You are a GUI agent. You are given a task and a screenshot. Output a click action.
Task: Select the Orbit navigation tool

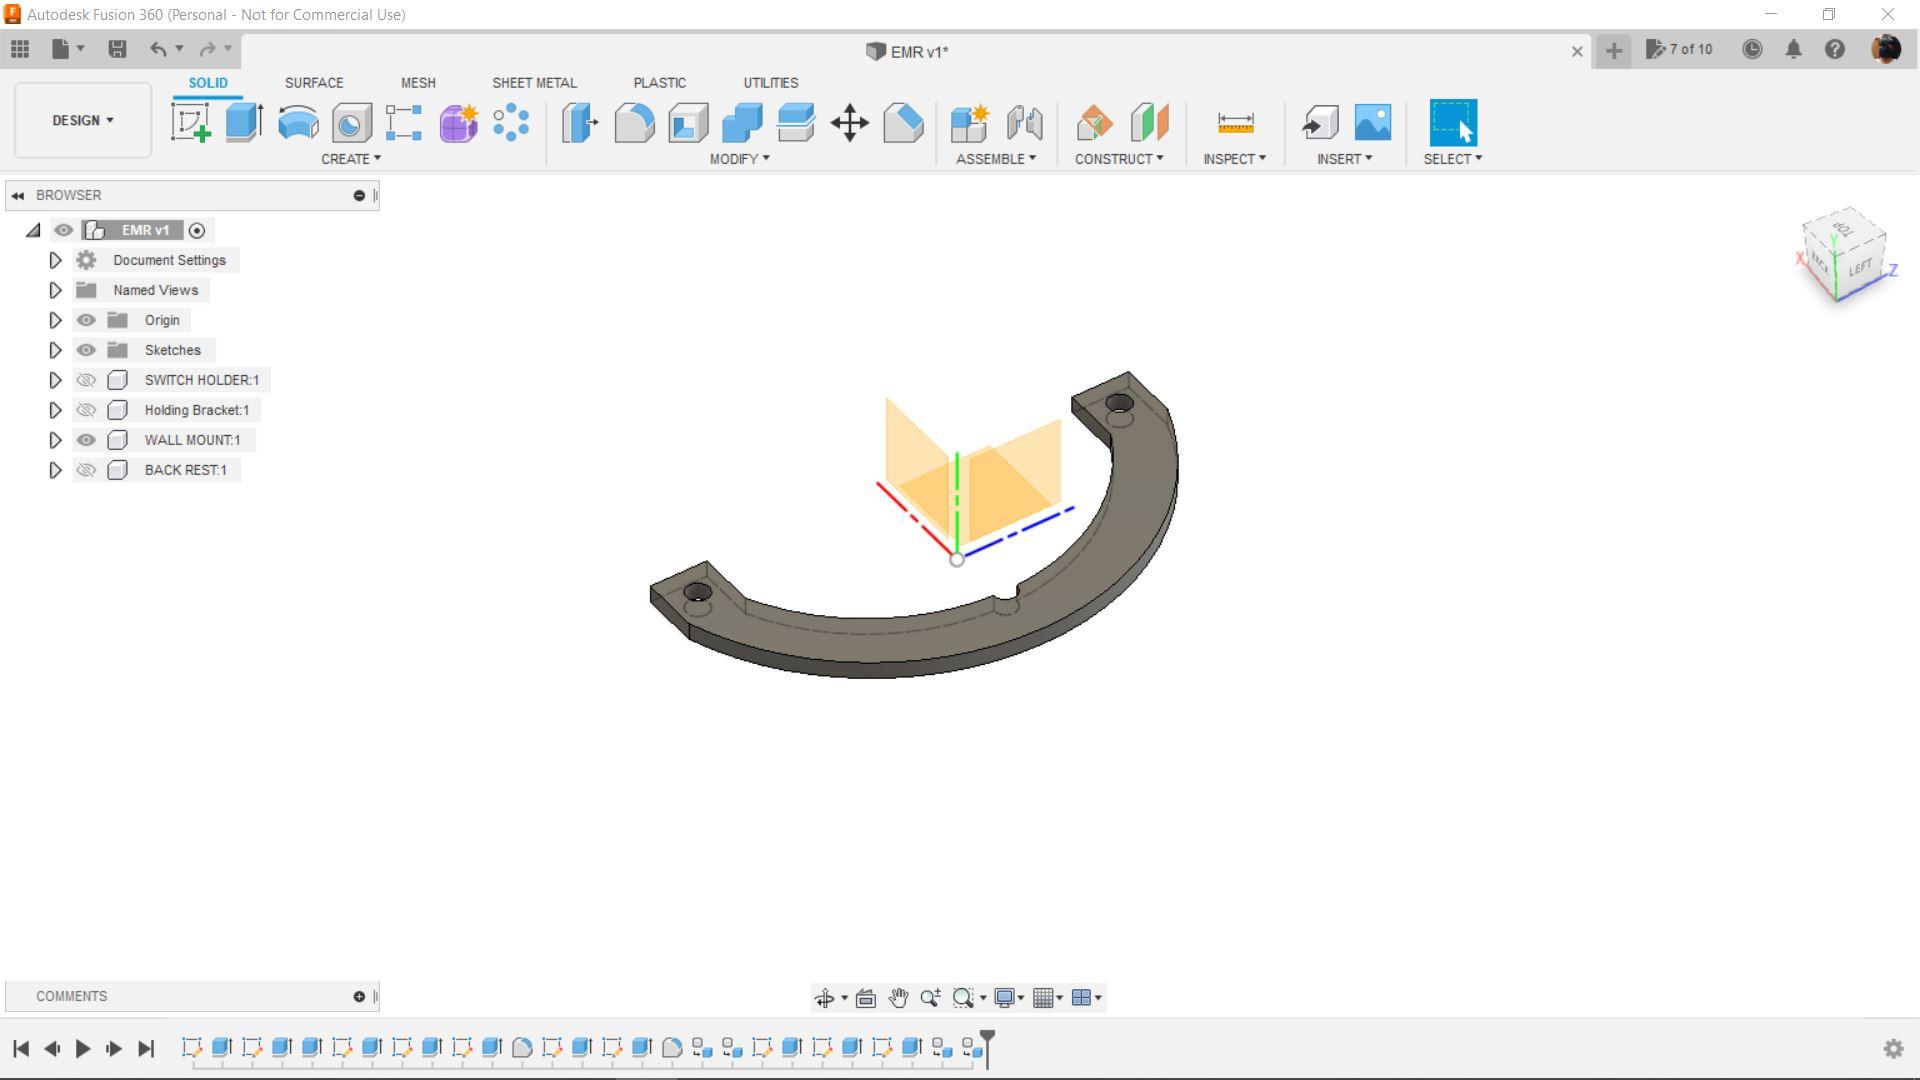[x=824, y=998]
